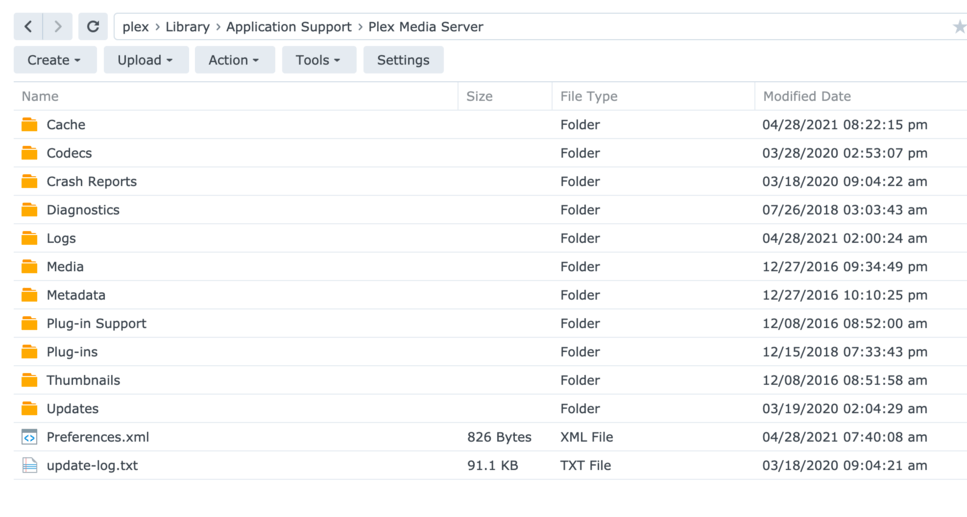Viewport: 967px width, 517px height.
Task: Select the Diagnostics folder name
Action: (83, 210)
